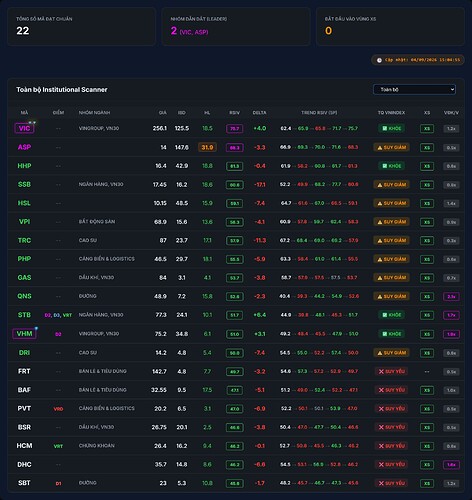Screen dimensions: 472x500
Task: Click the SUY YẾU badge in DHC row
Action: (391, 465)
